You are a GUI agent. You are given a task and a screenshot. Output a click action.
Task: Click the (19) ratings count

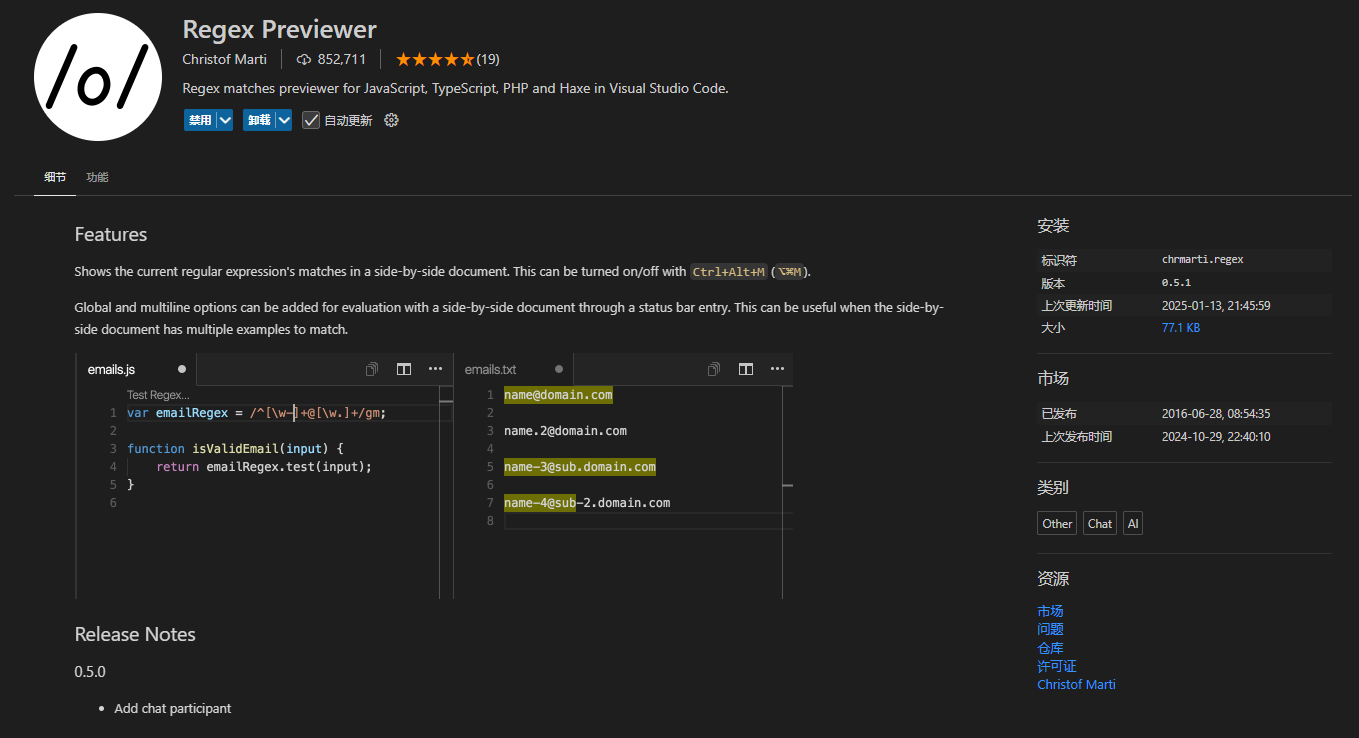point(488,59)
